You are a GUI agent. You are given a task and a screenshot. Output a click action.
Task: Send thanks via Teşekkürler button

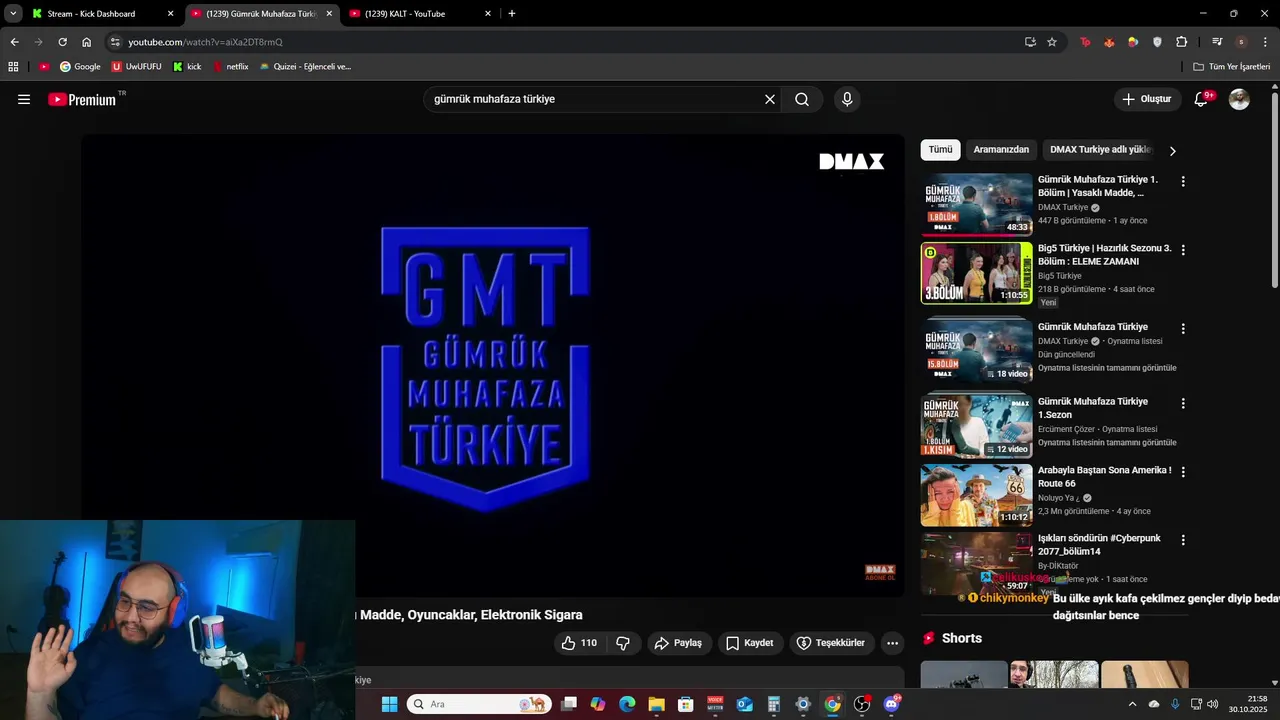(830, 643)
